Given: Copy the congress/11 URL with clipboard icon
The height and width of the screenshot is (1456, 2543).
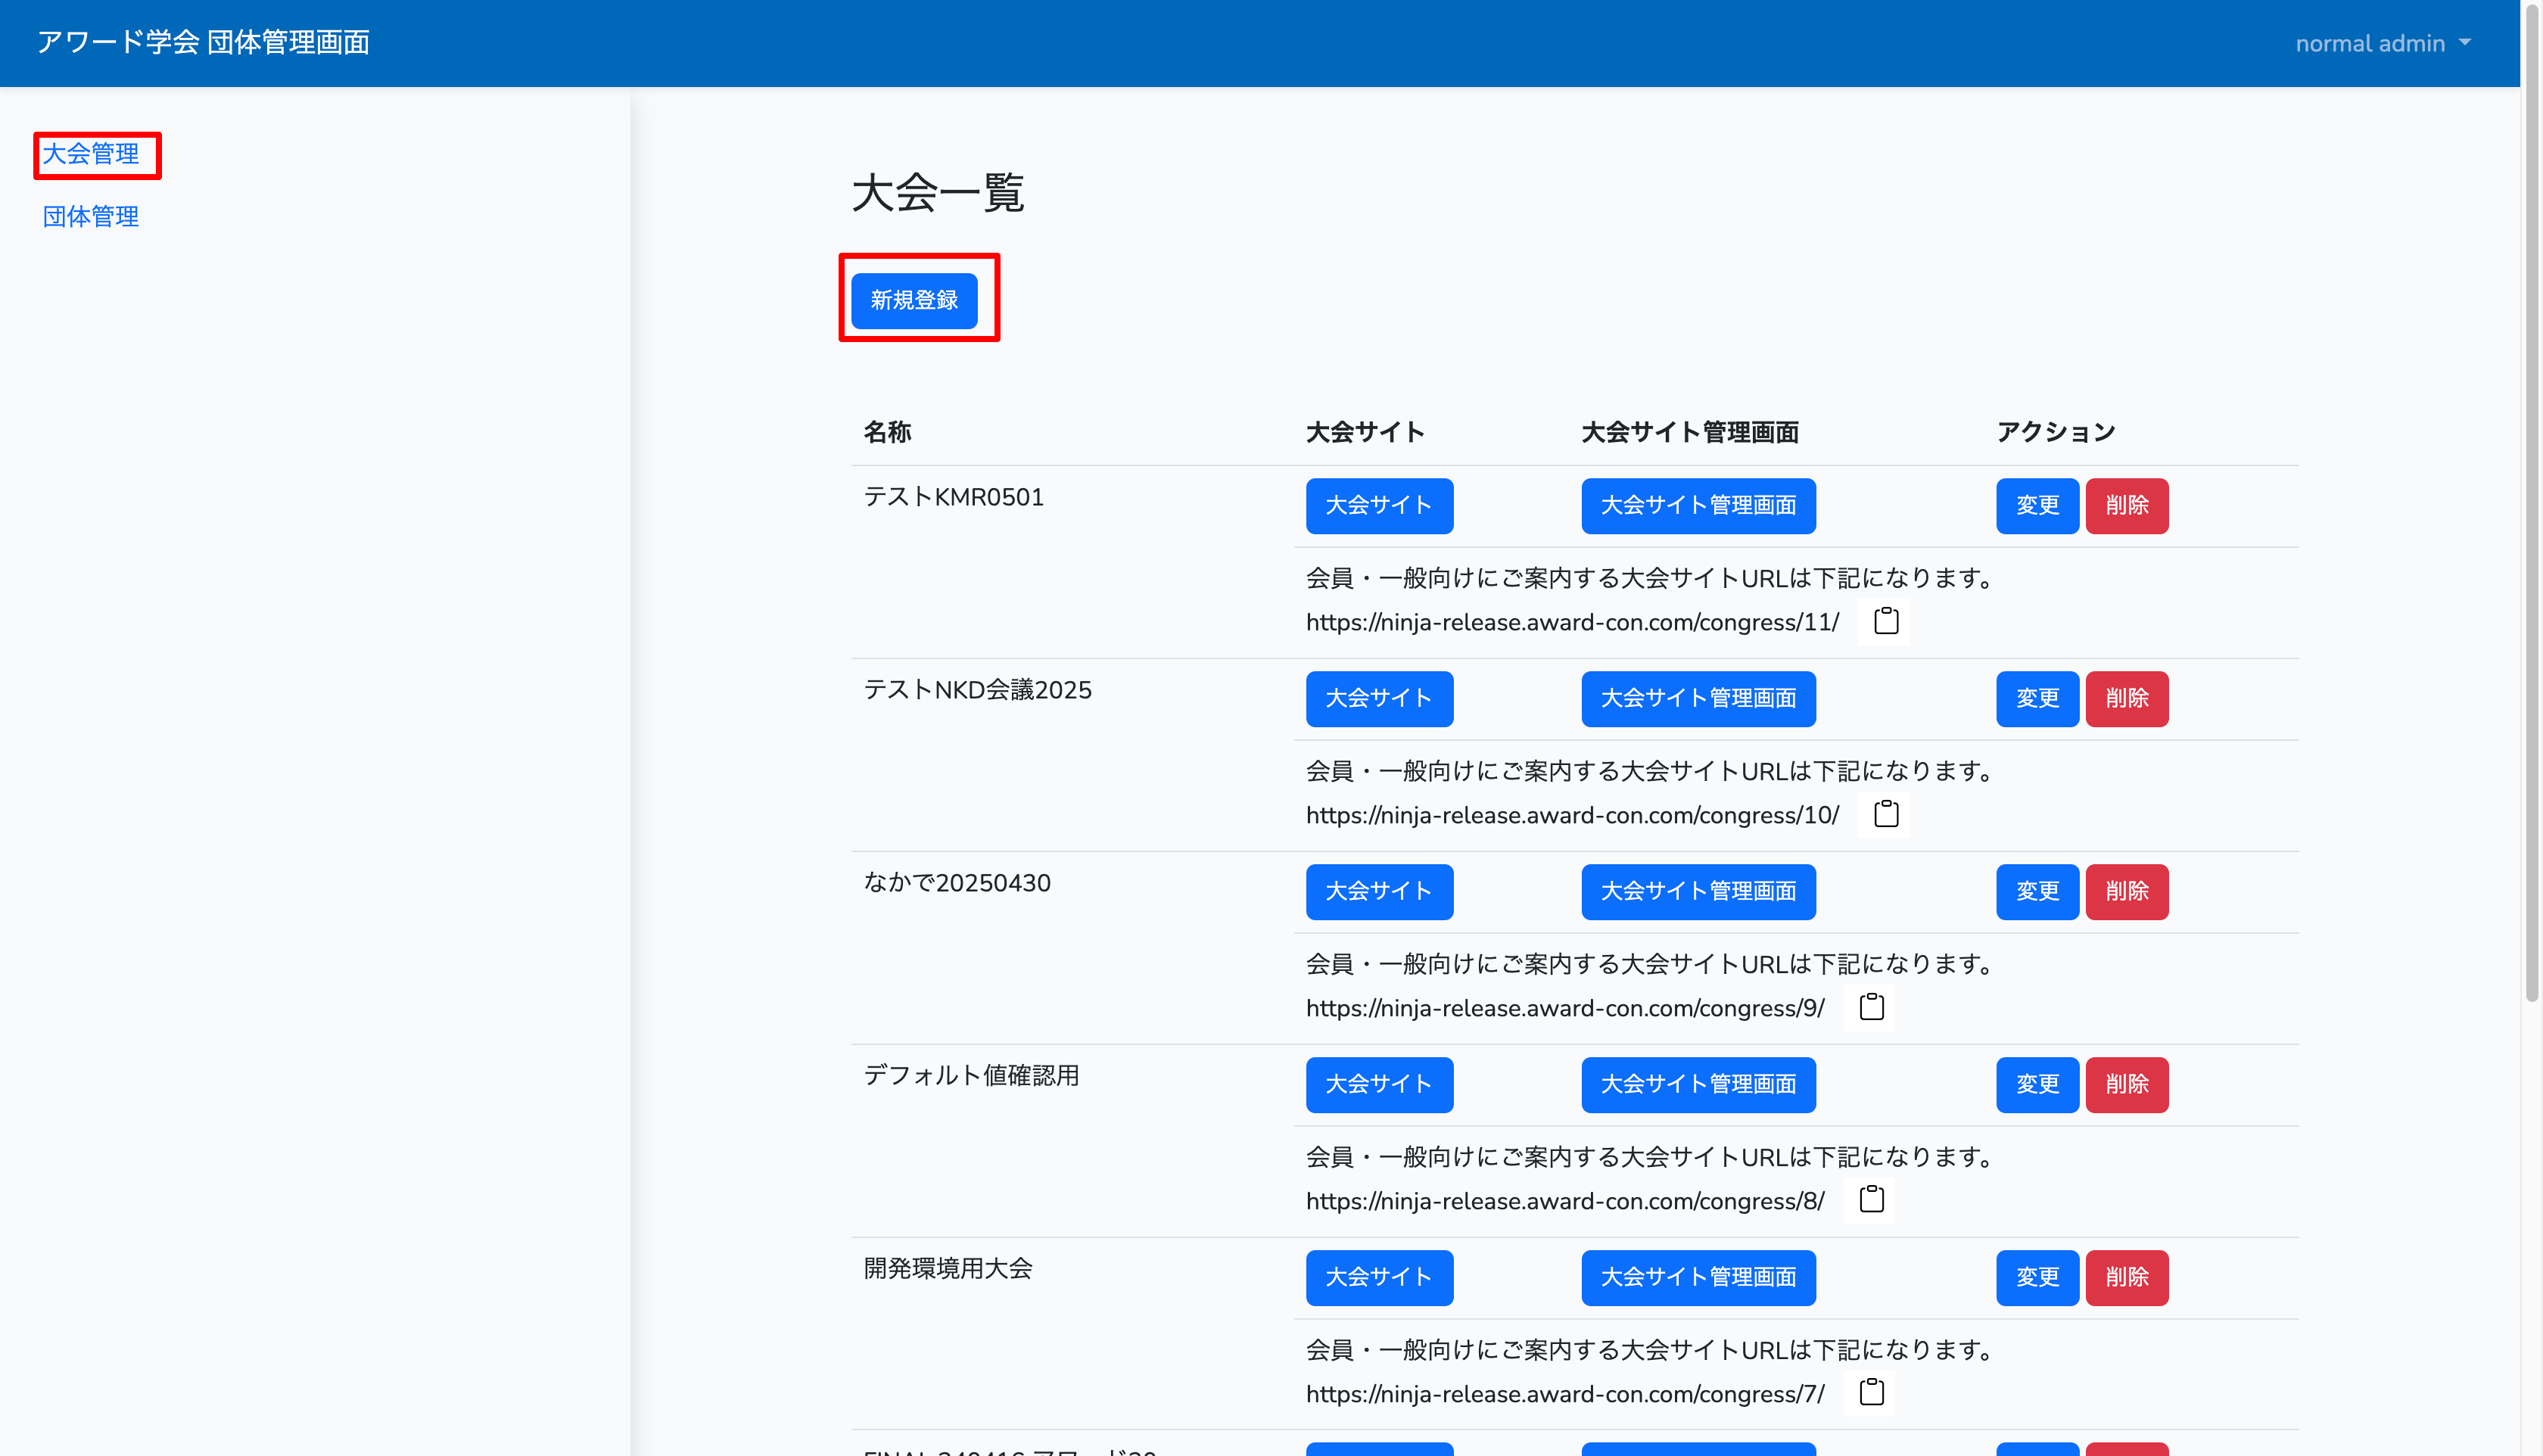Looking at the screenshot, I should pyautogui.click(x=1885, y=621).
